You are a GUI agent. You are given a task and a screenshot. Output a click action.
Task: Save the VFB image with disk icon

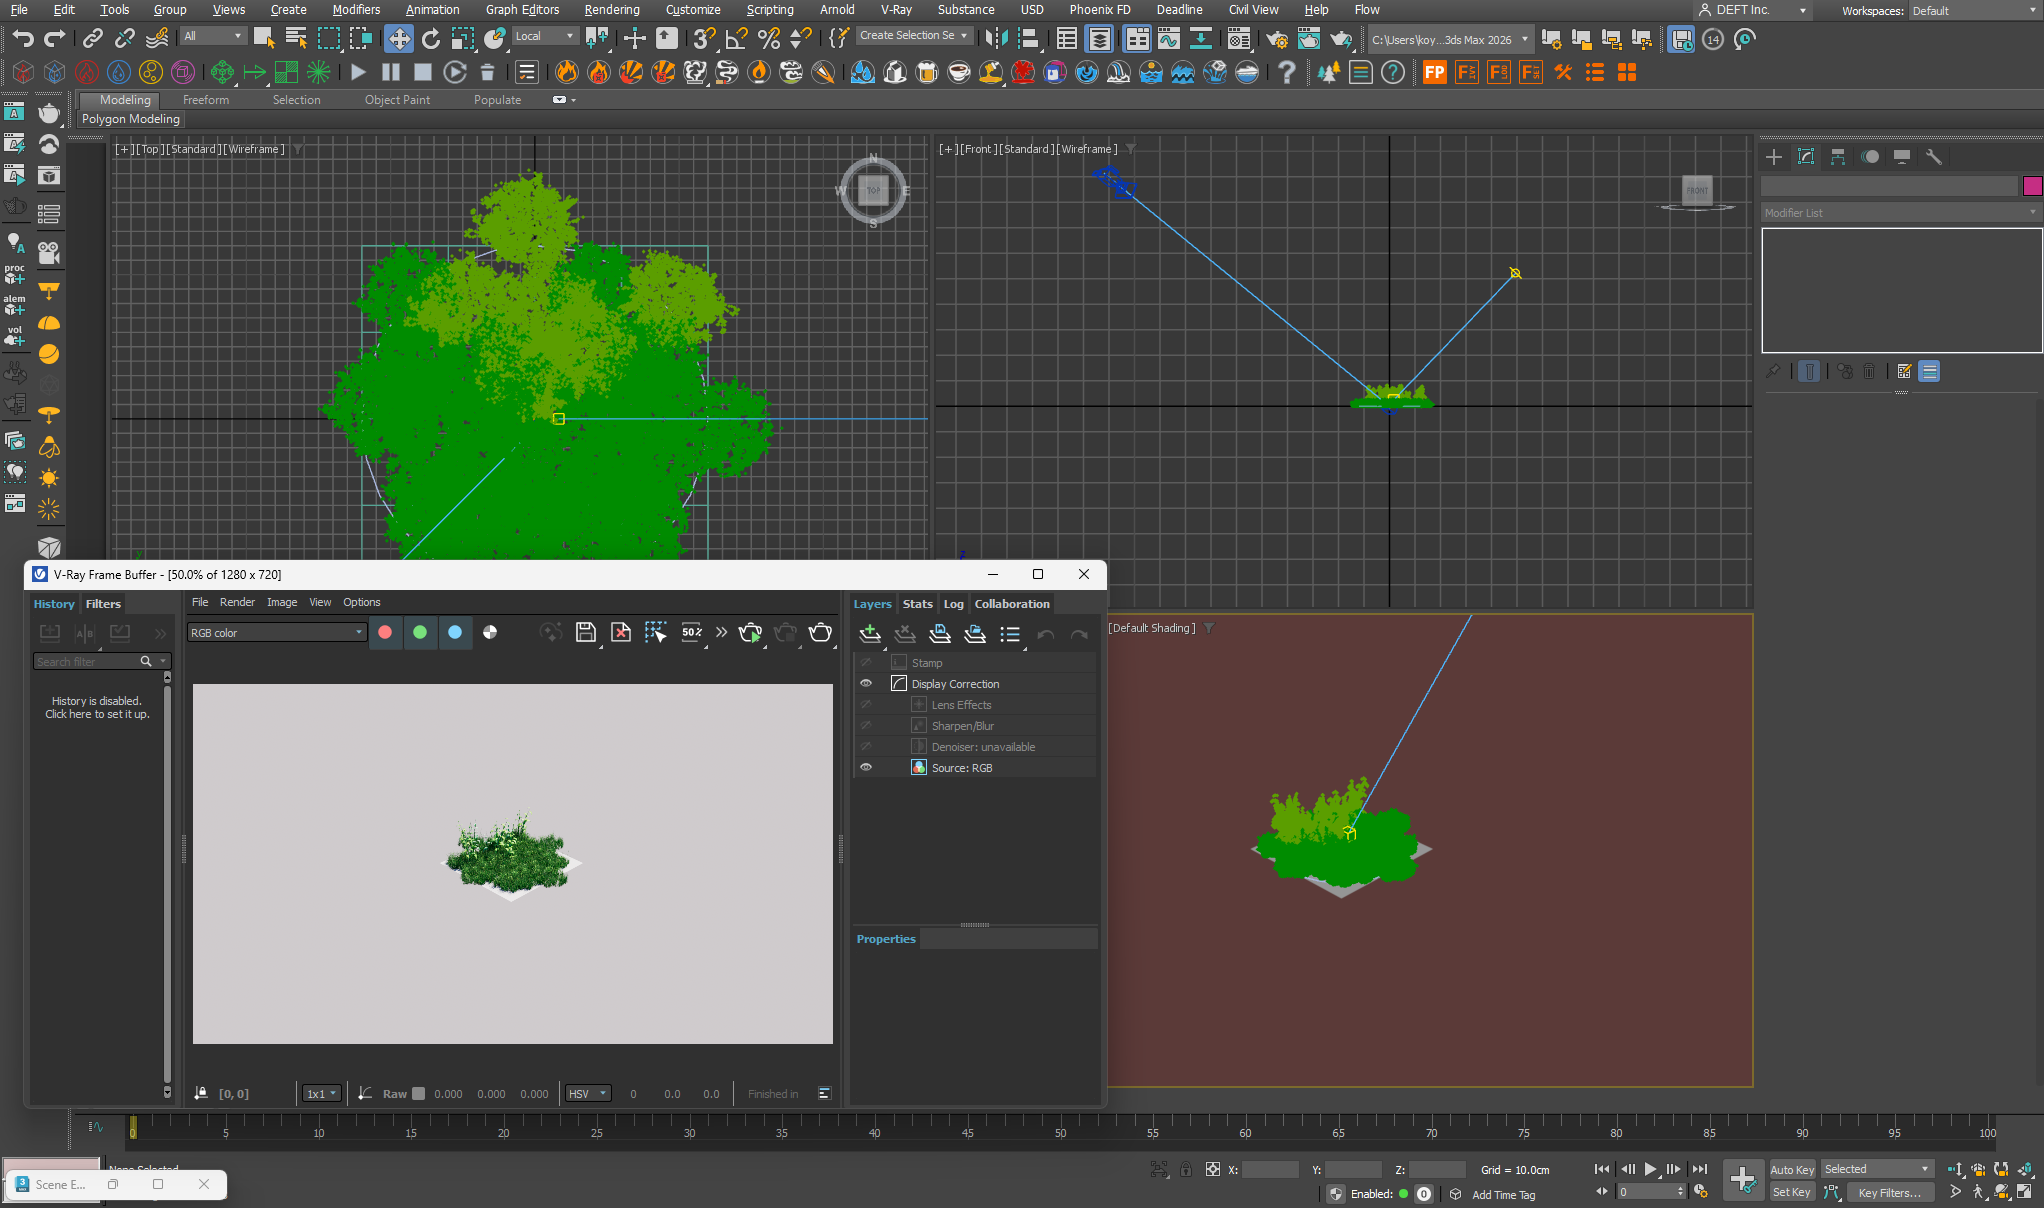pos(586,632)
